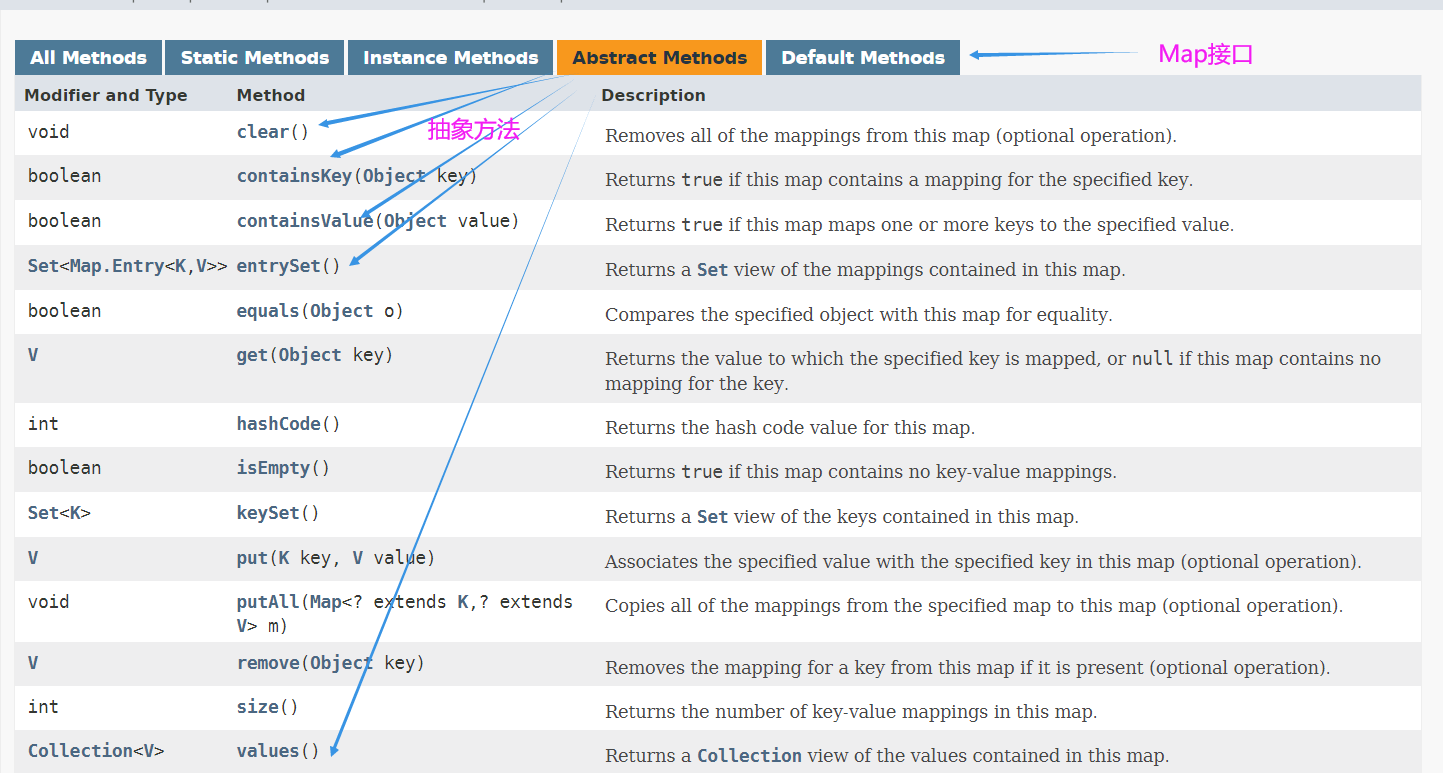This screenshot has width=1443, height=773.
Task: Click the Modifier and Type column header
Action: [106, 95]
